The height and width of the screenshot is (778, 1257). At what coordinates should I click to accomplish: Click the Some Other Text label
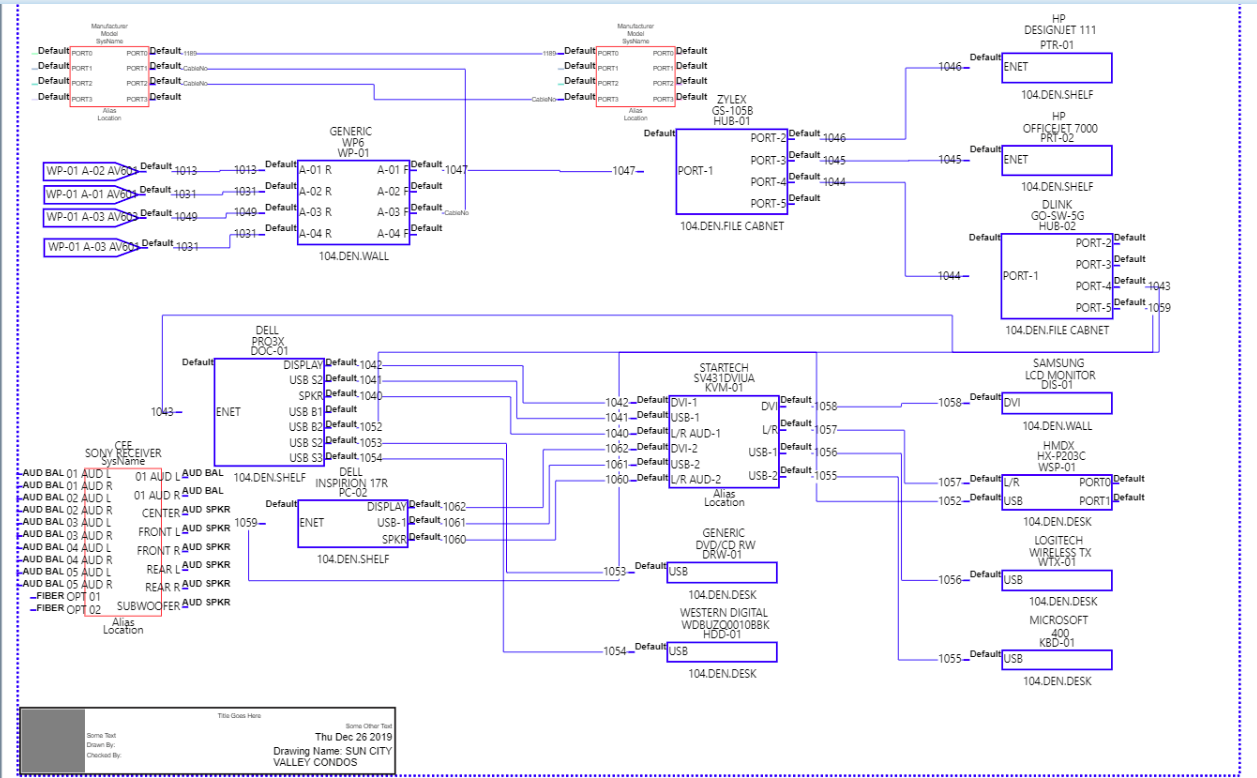pos(369,726)
